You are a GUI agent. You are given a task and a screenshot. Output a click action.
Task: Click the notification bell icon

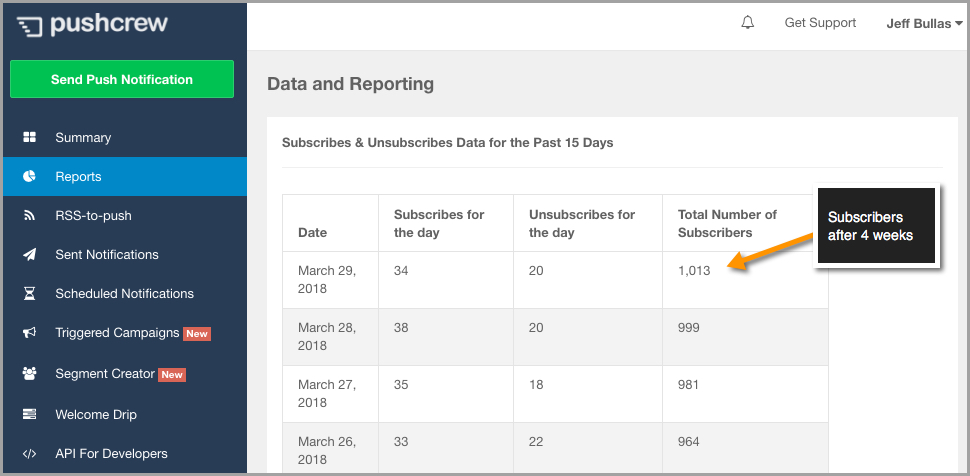tap(747, 23)
